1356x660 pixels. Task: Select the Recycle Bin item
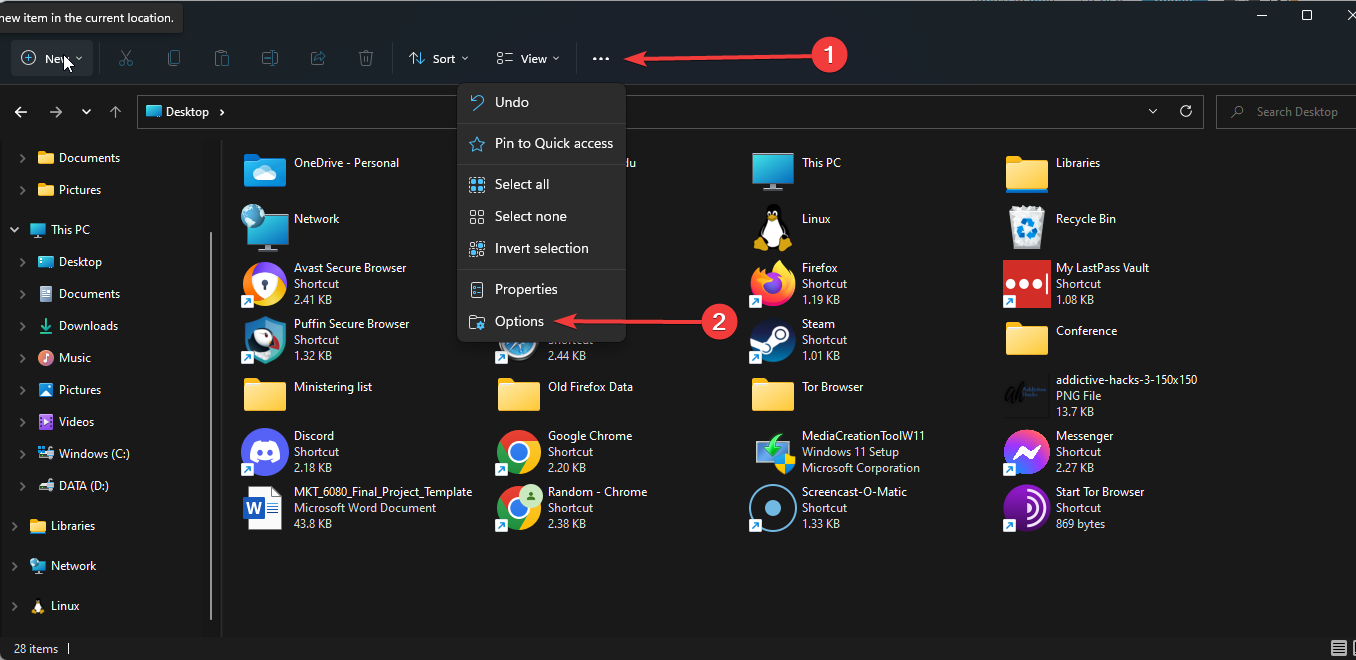click(x=1061, y=227)
